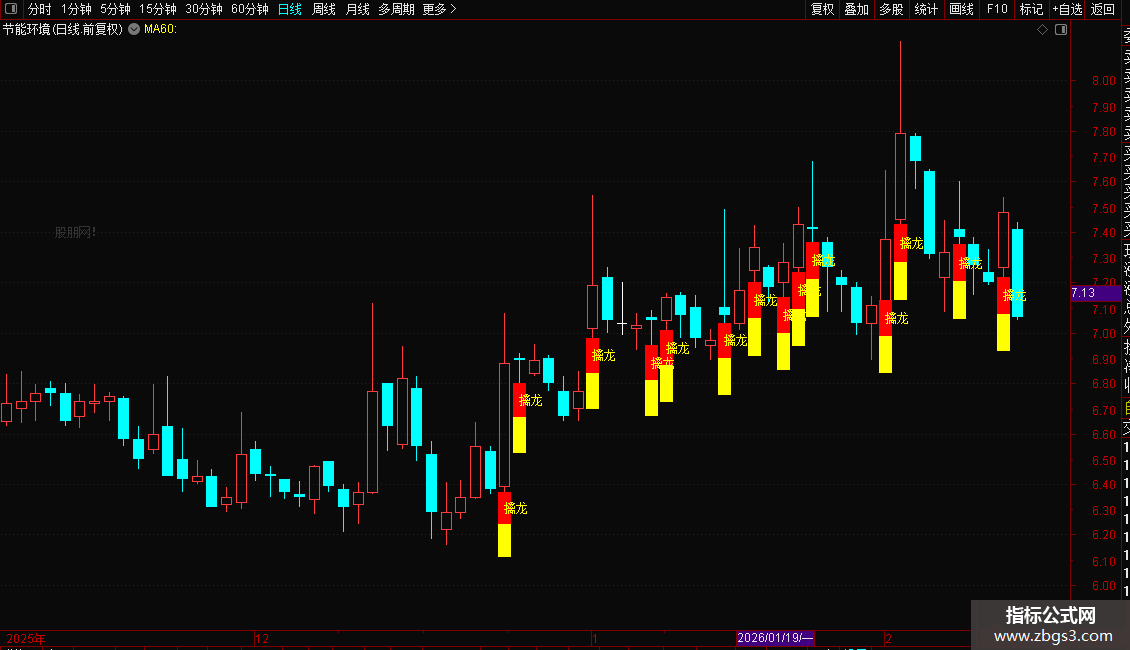
Task: Click the 8.00 price axis label
Action: click(x=1104, y=81)
